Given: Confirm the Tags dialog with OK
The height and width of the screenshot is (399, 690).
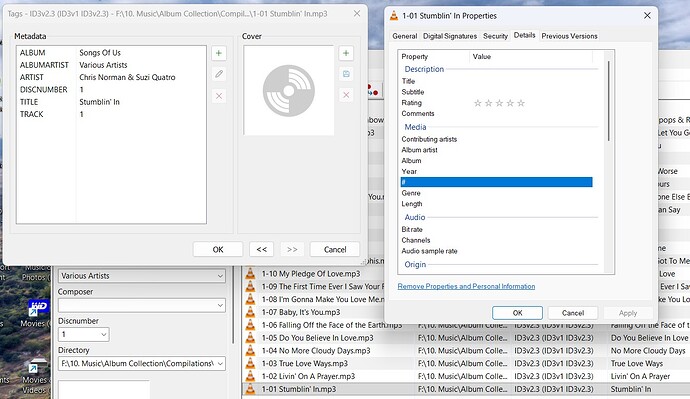Looking at the screenshot, I should 218,249.
